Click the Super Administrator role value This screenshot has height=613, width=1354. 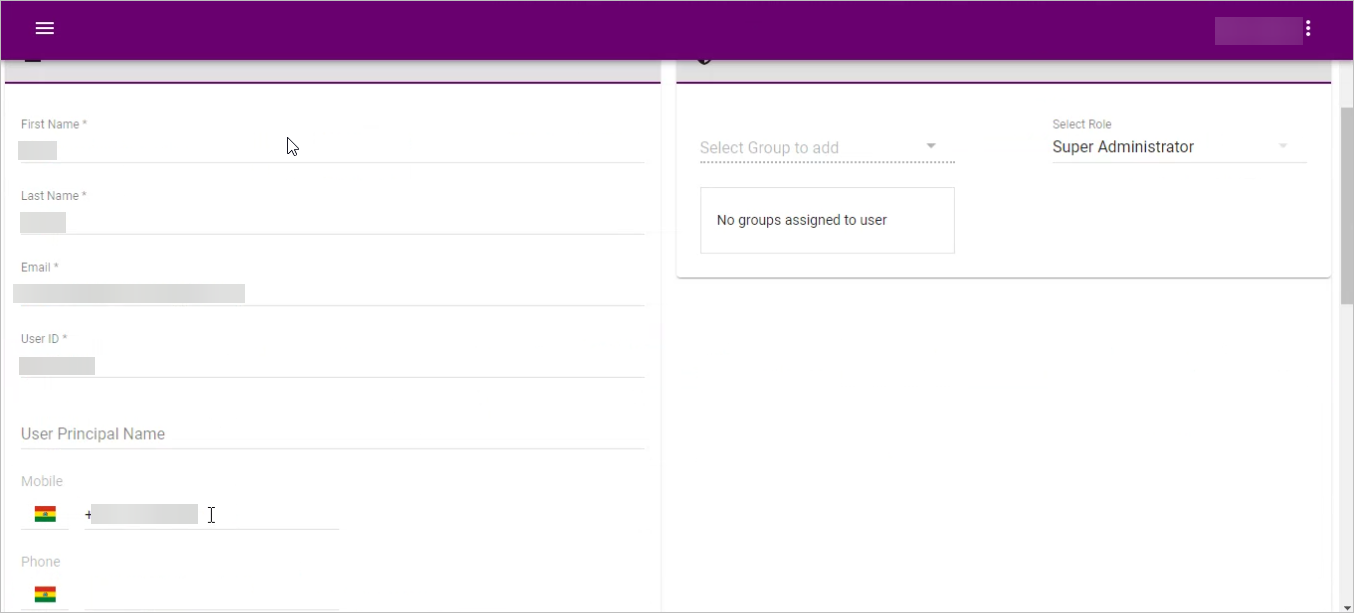click(x=1123, y=147)
